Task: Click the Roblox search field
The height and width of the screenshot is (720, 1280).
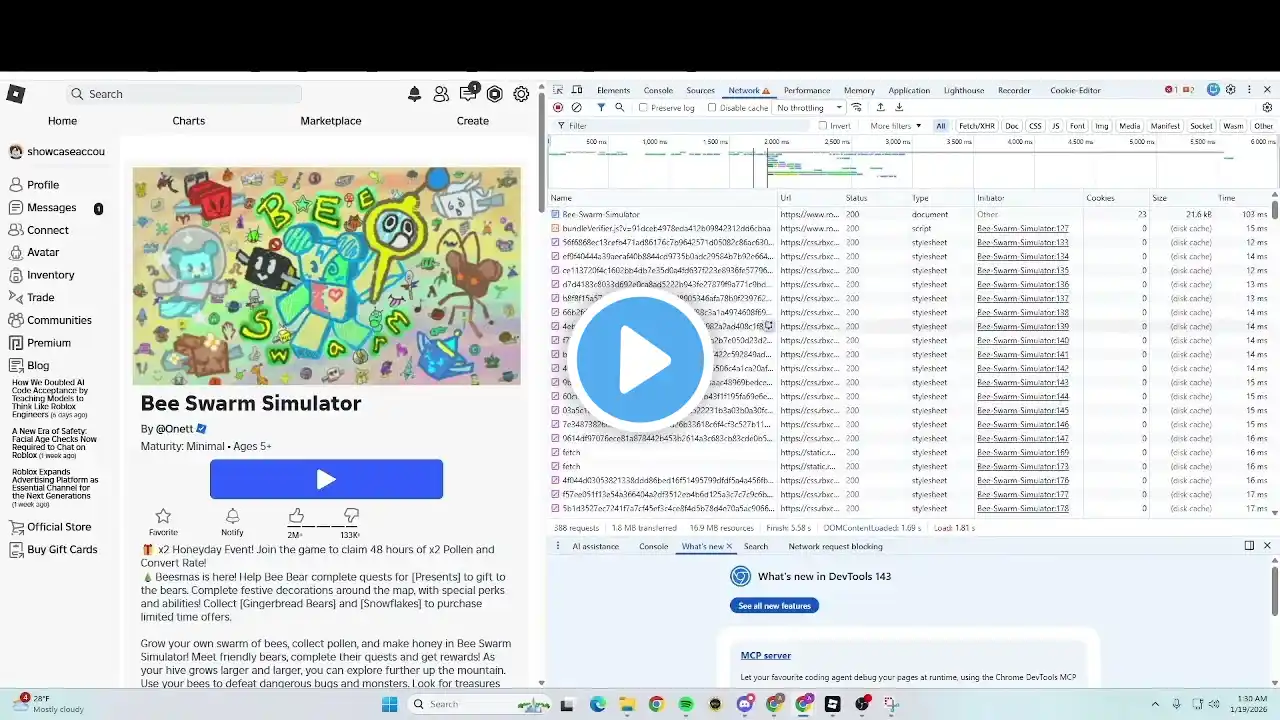Action: pyautogui.click(x=184, y=94)
